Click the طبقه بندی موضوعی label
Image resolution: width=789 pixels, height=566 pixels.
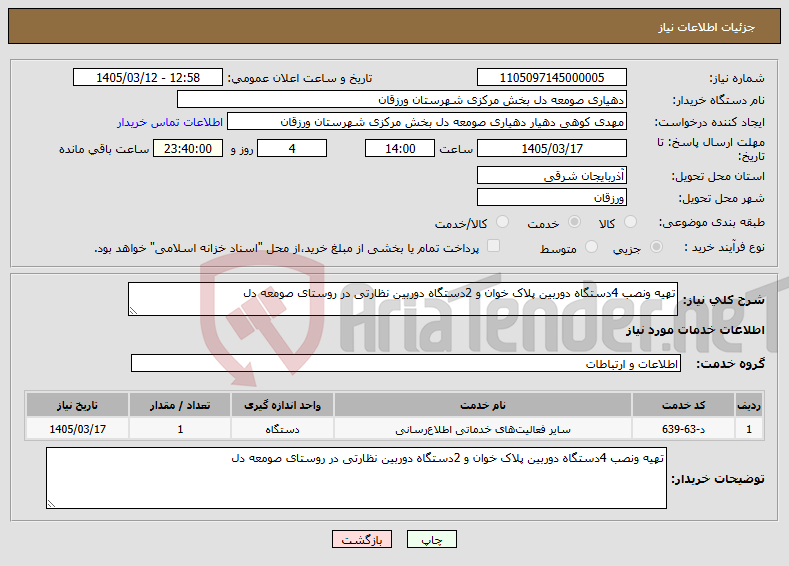(x=712, y=222)
